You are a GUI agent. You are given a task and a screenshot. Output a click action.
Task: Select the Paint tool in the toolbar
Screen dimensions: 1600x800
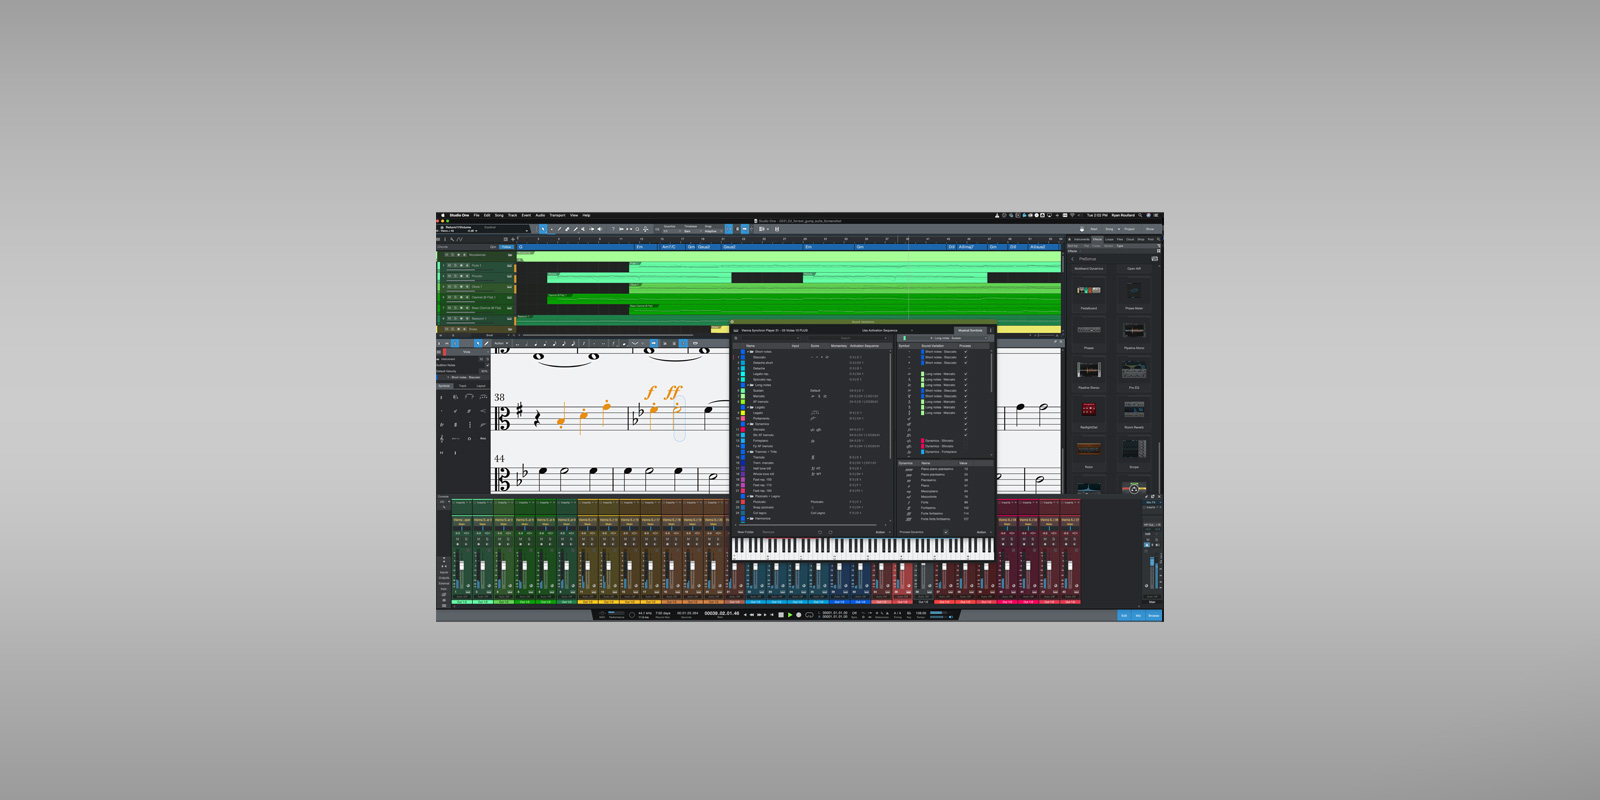click(575, 229)
